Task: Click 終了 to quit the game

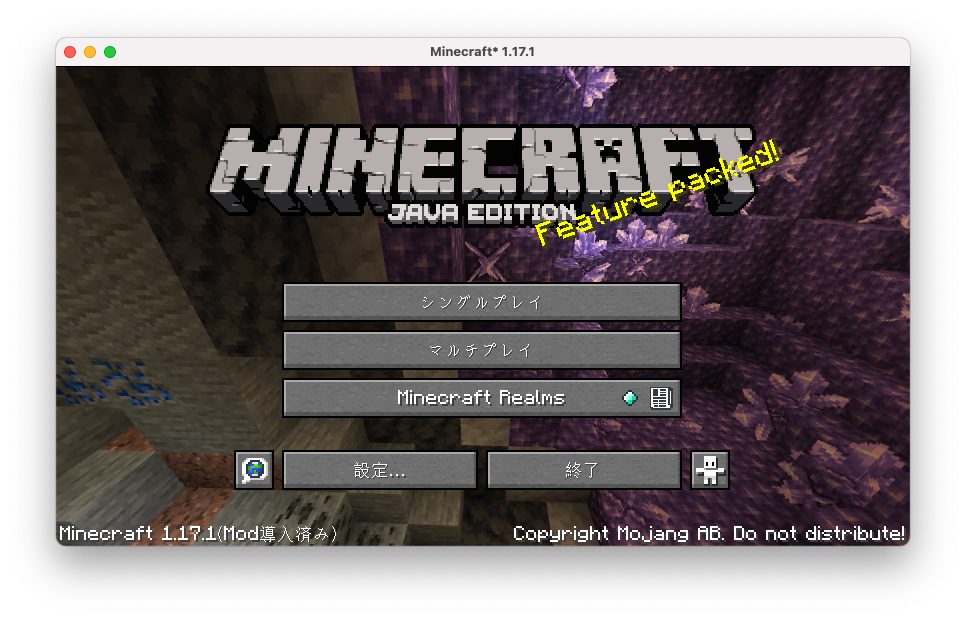Action: (x=584, y=470)
